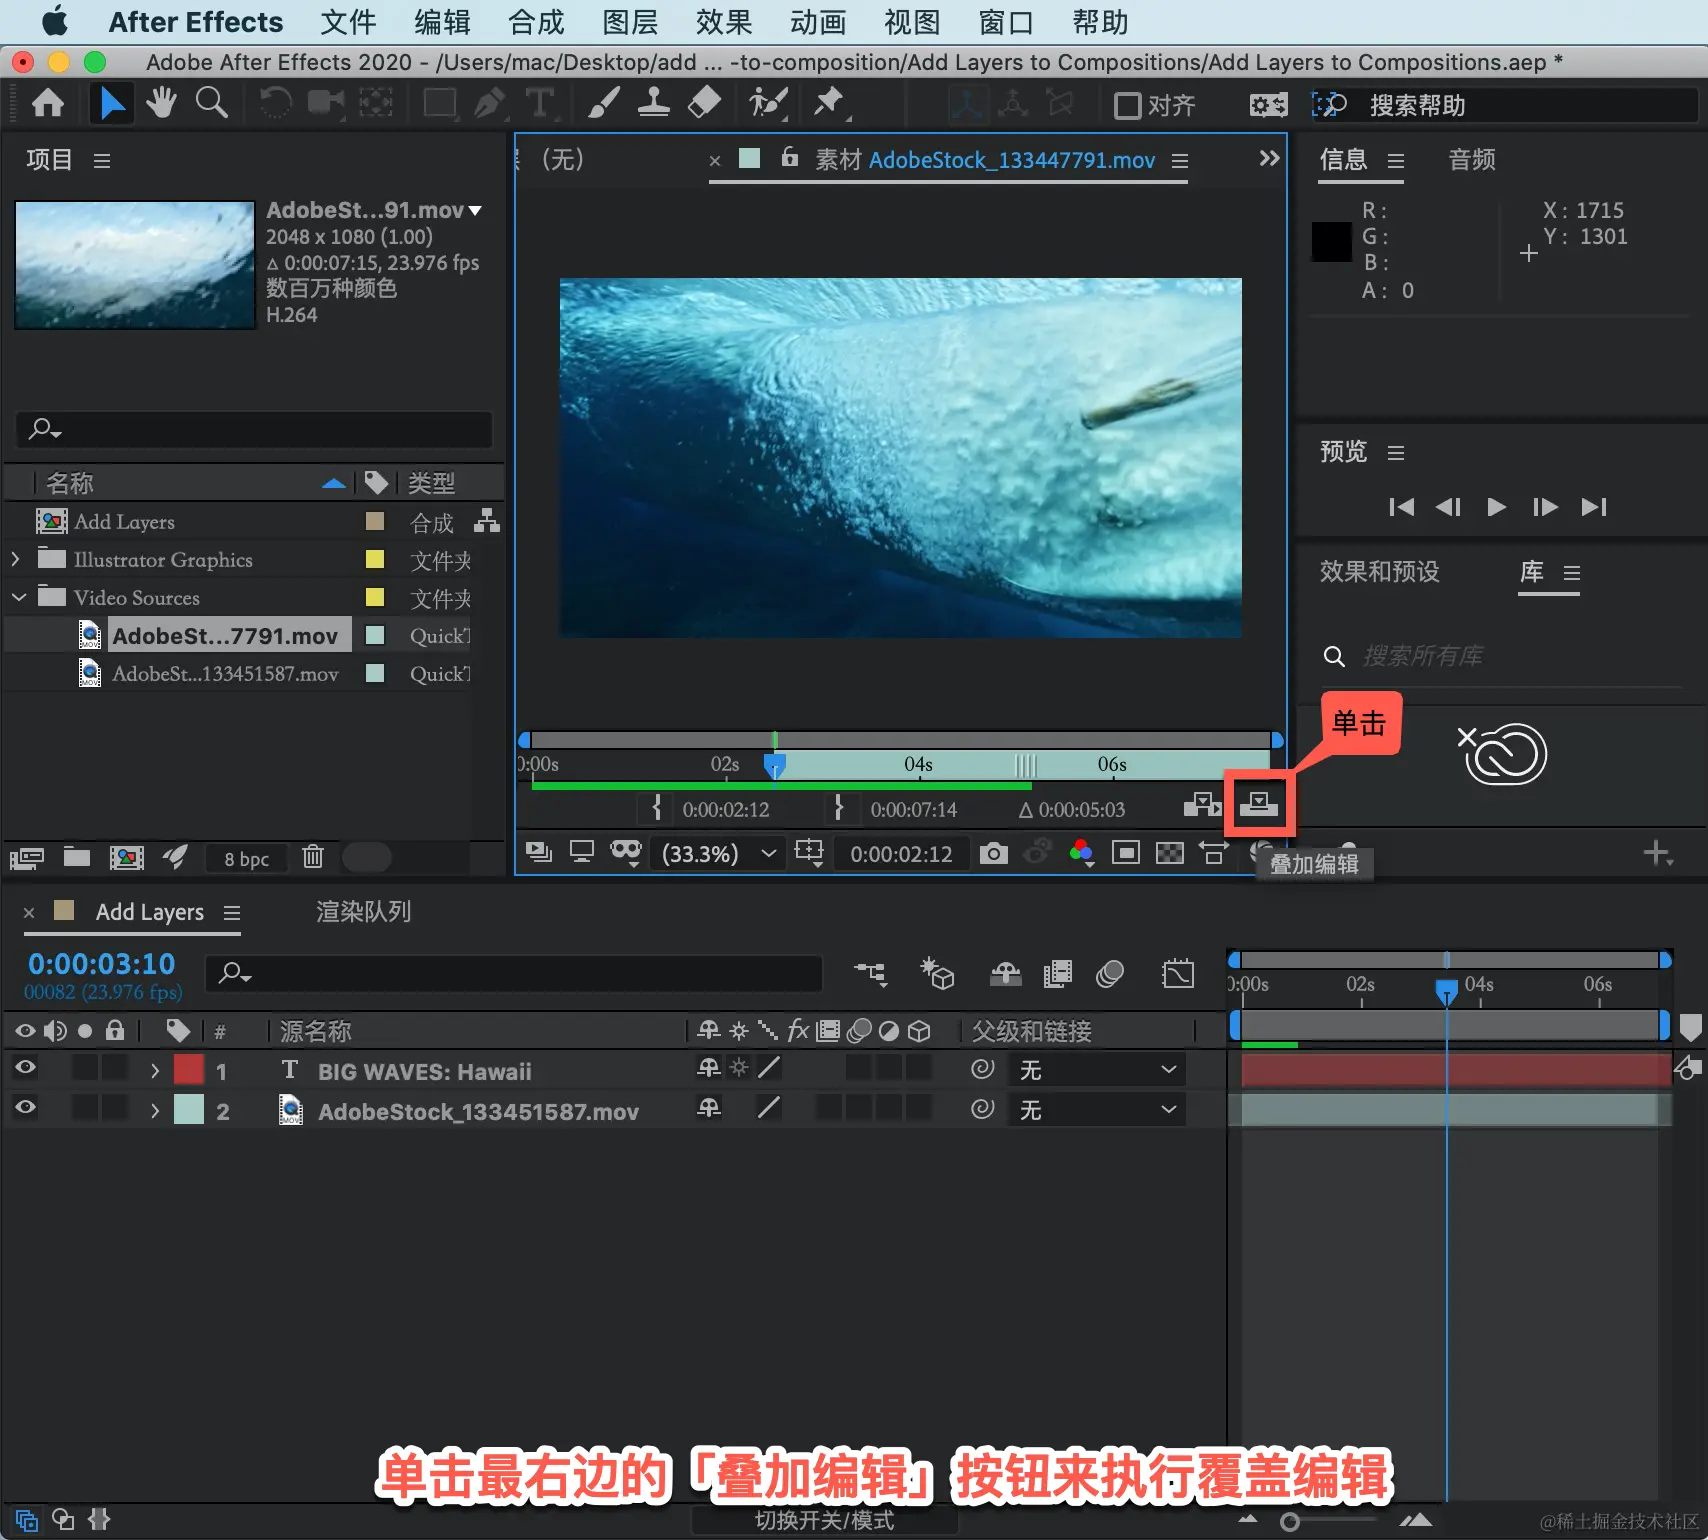Open the magnification 33.3% dropdown
This screenshot has width=1708, height=1540.
pos(718,853)
